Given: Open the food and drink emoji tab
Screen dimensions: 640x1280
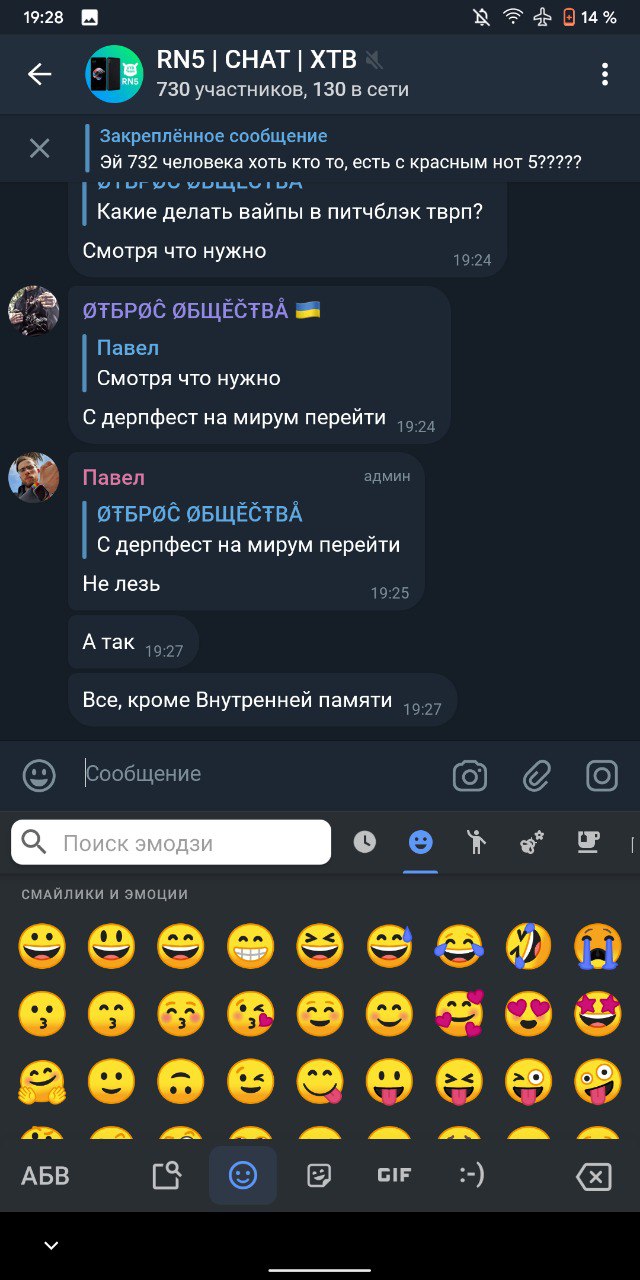Looking at the screenshot, I should pos(588,843).
